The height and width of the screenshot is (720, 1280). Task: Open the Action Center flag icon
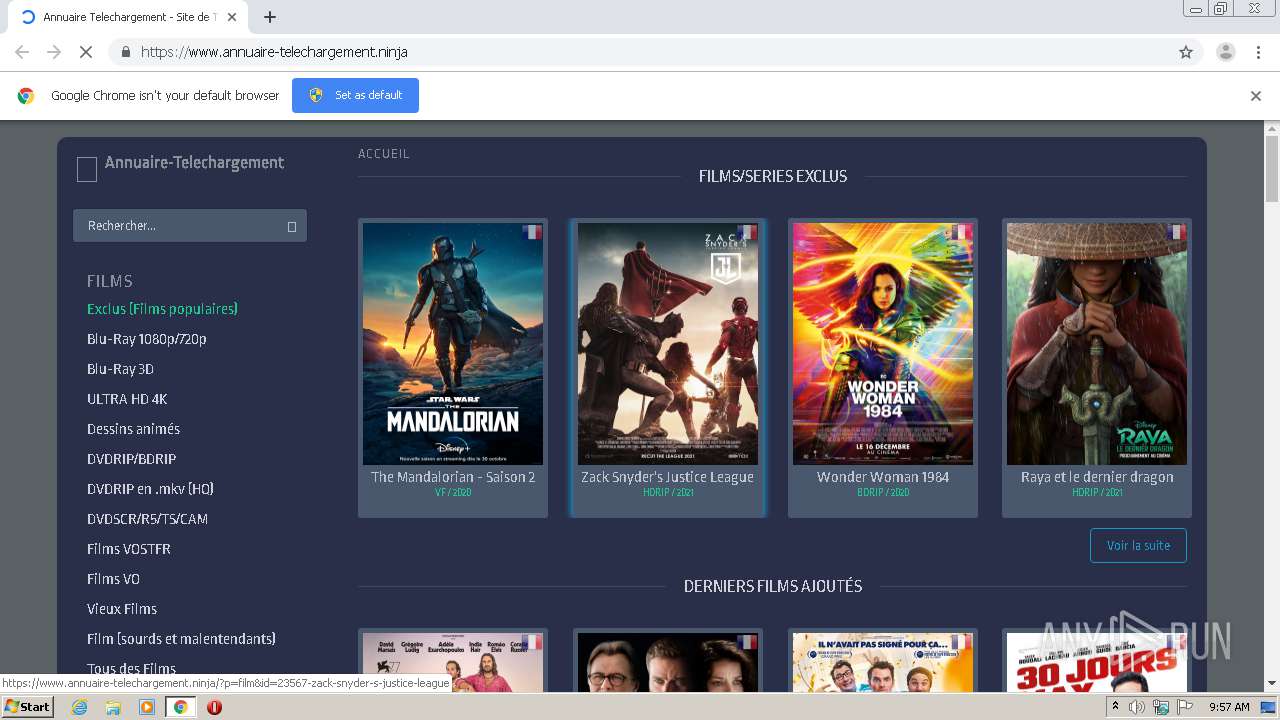pyautogui.click(x=1185, y=707)
